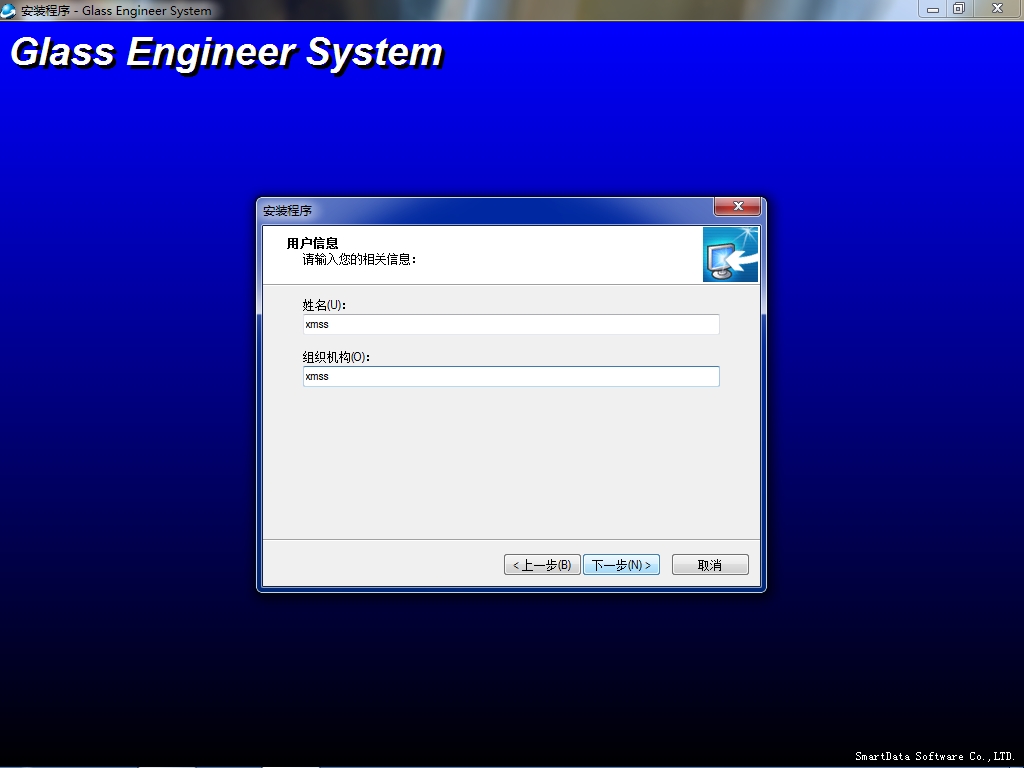Screen dimensions: 1024x768
Task: Minimize the Glass Engineer System installer window
Action: tap(933, 9)
